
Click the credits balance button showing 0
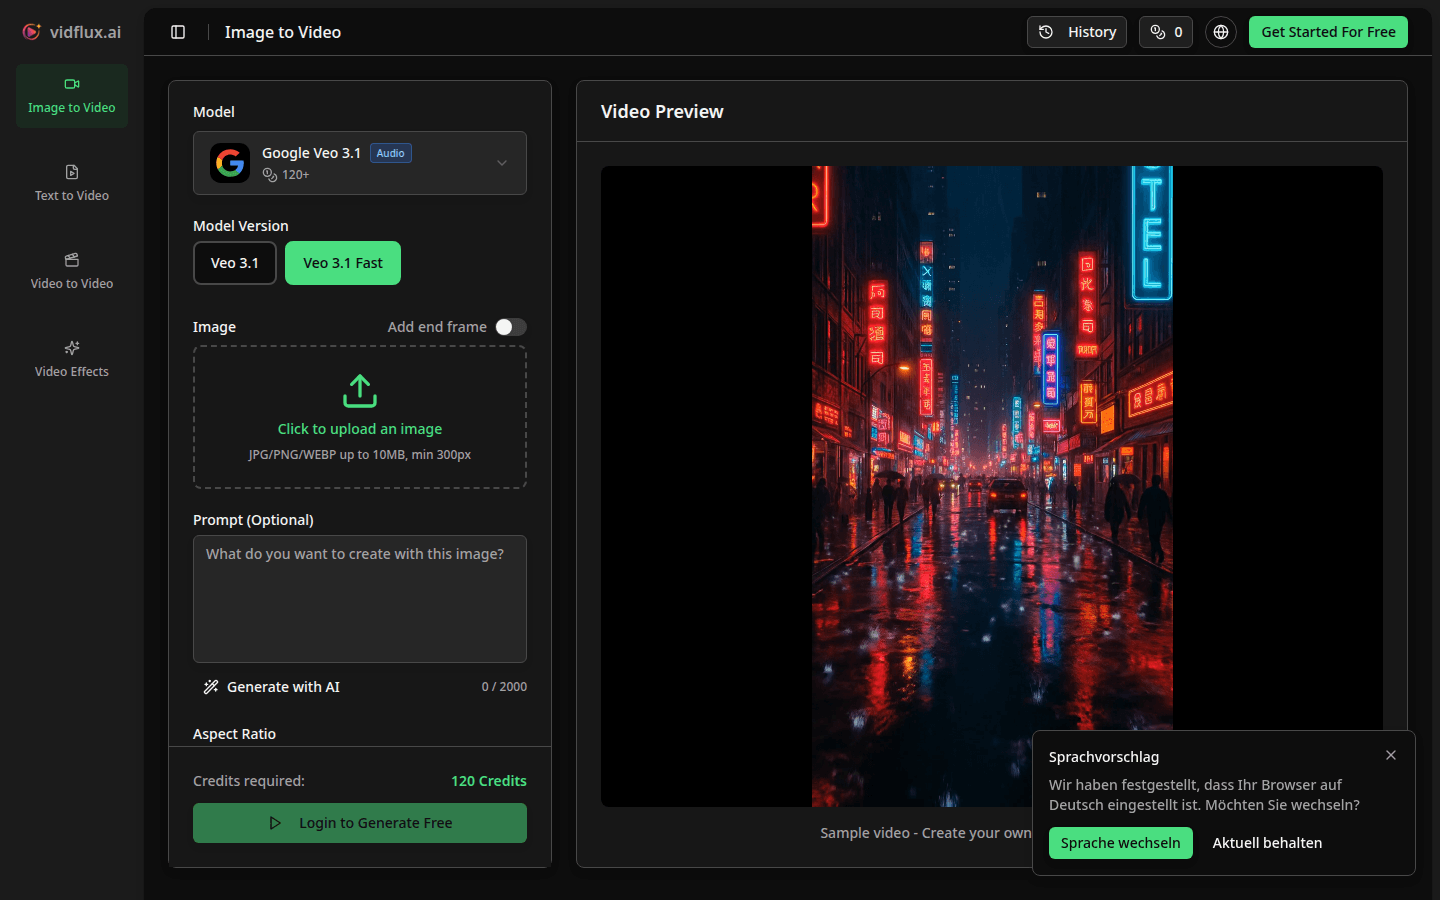point(1166,32)
